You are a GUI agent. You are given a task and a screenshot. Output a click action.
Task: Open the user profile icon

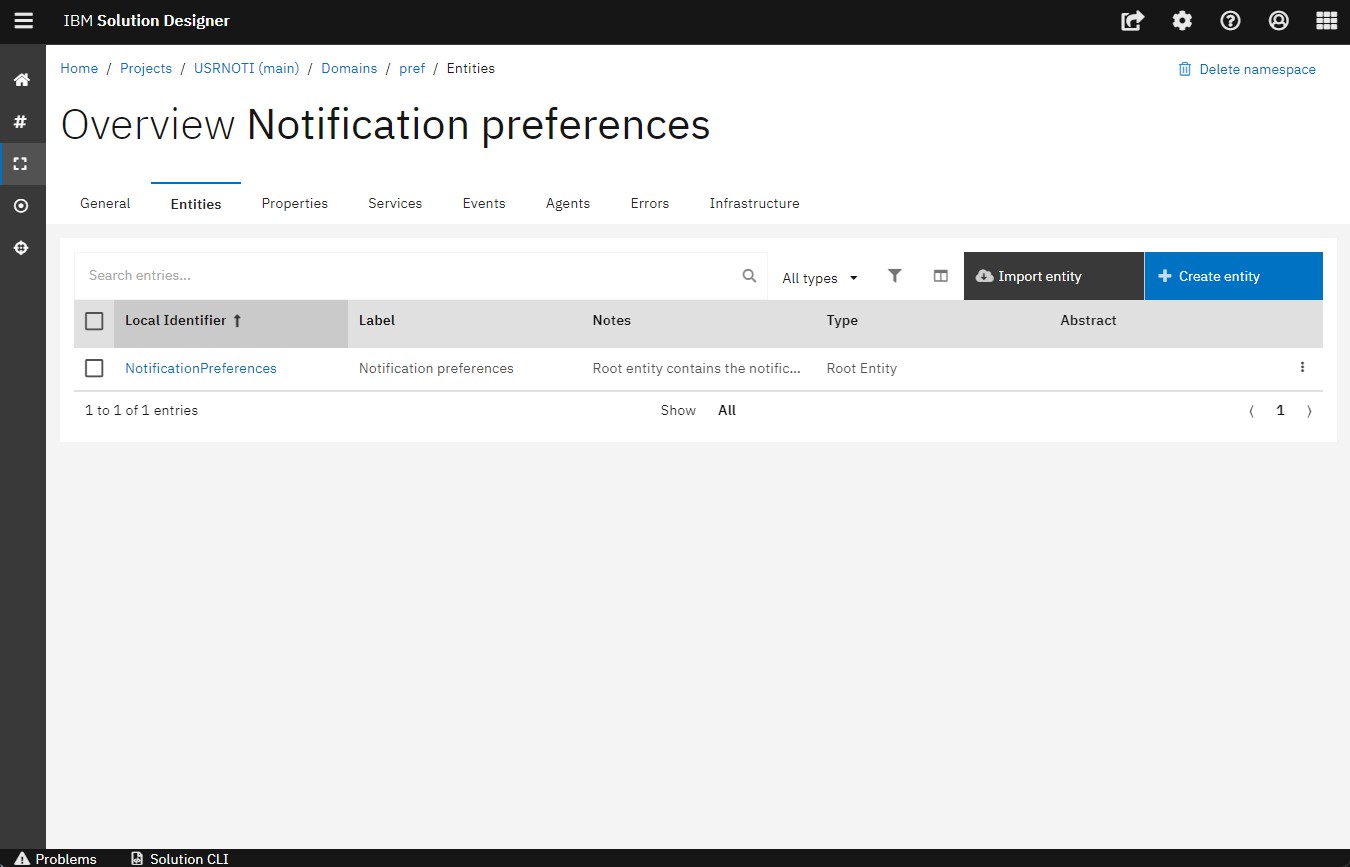point(1278,21)
